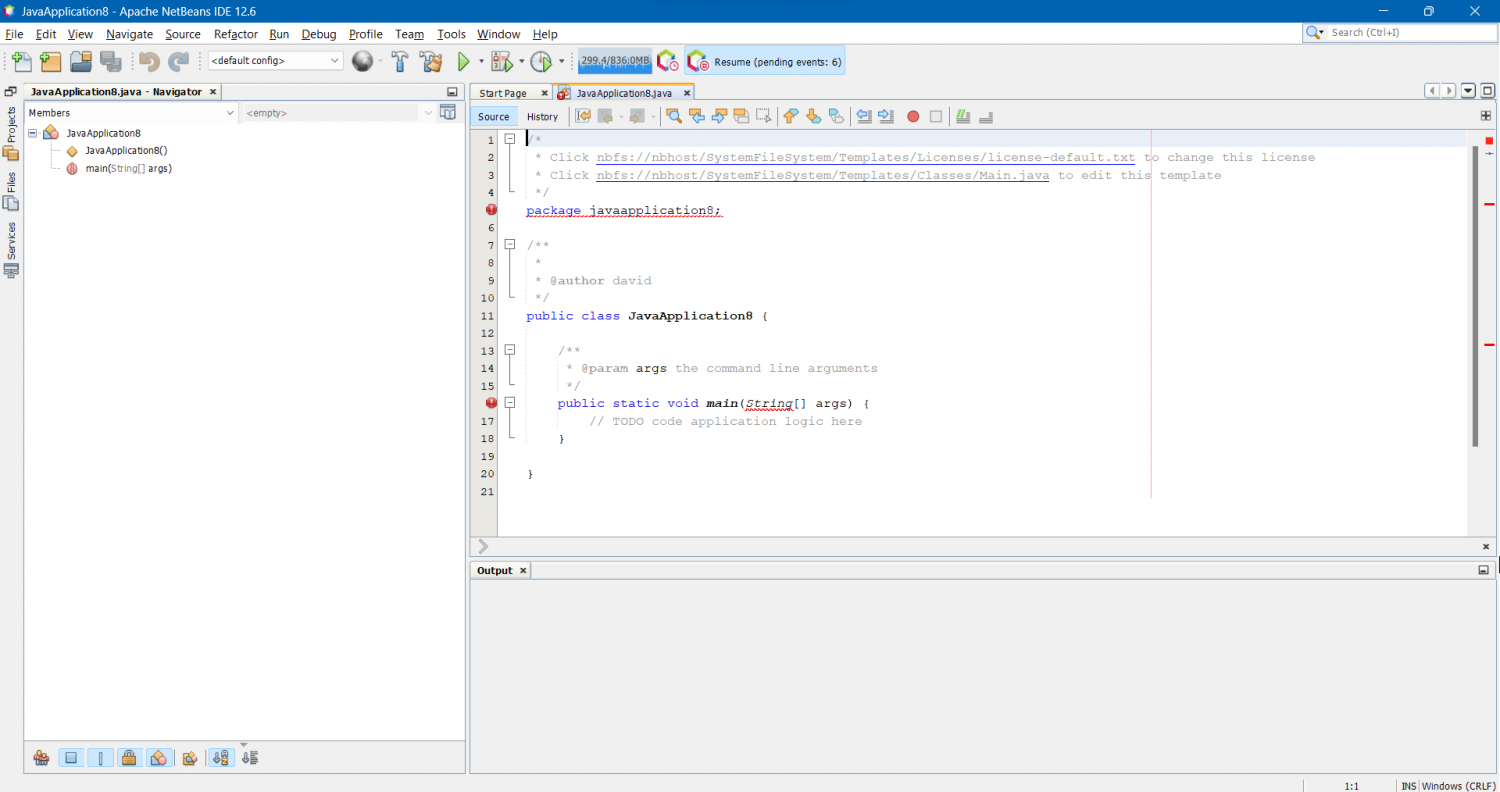This screenshot has height=792, width=1500.
Task: Create a new file from the toolbar
Action: (x=21, y=61)
